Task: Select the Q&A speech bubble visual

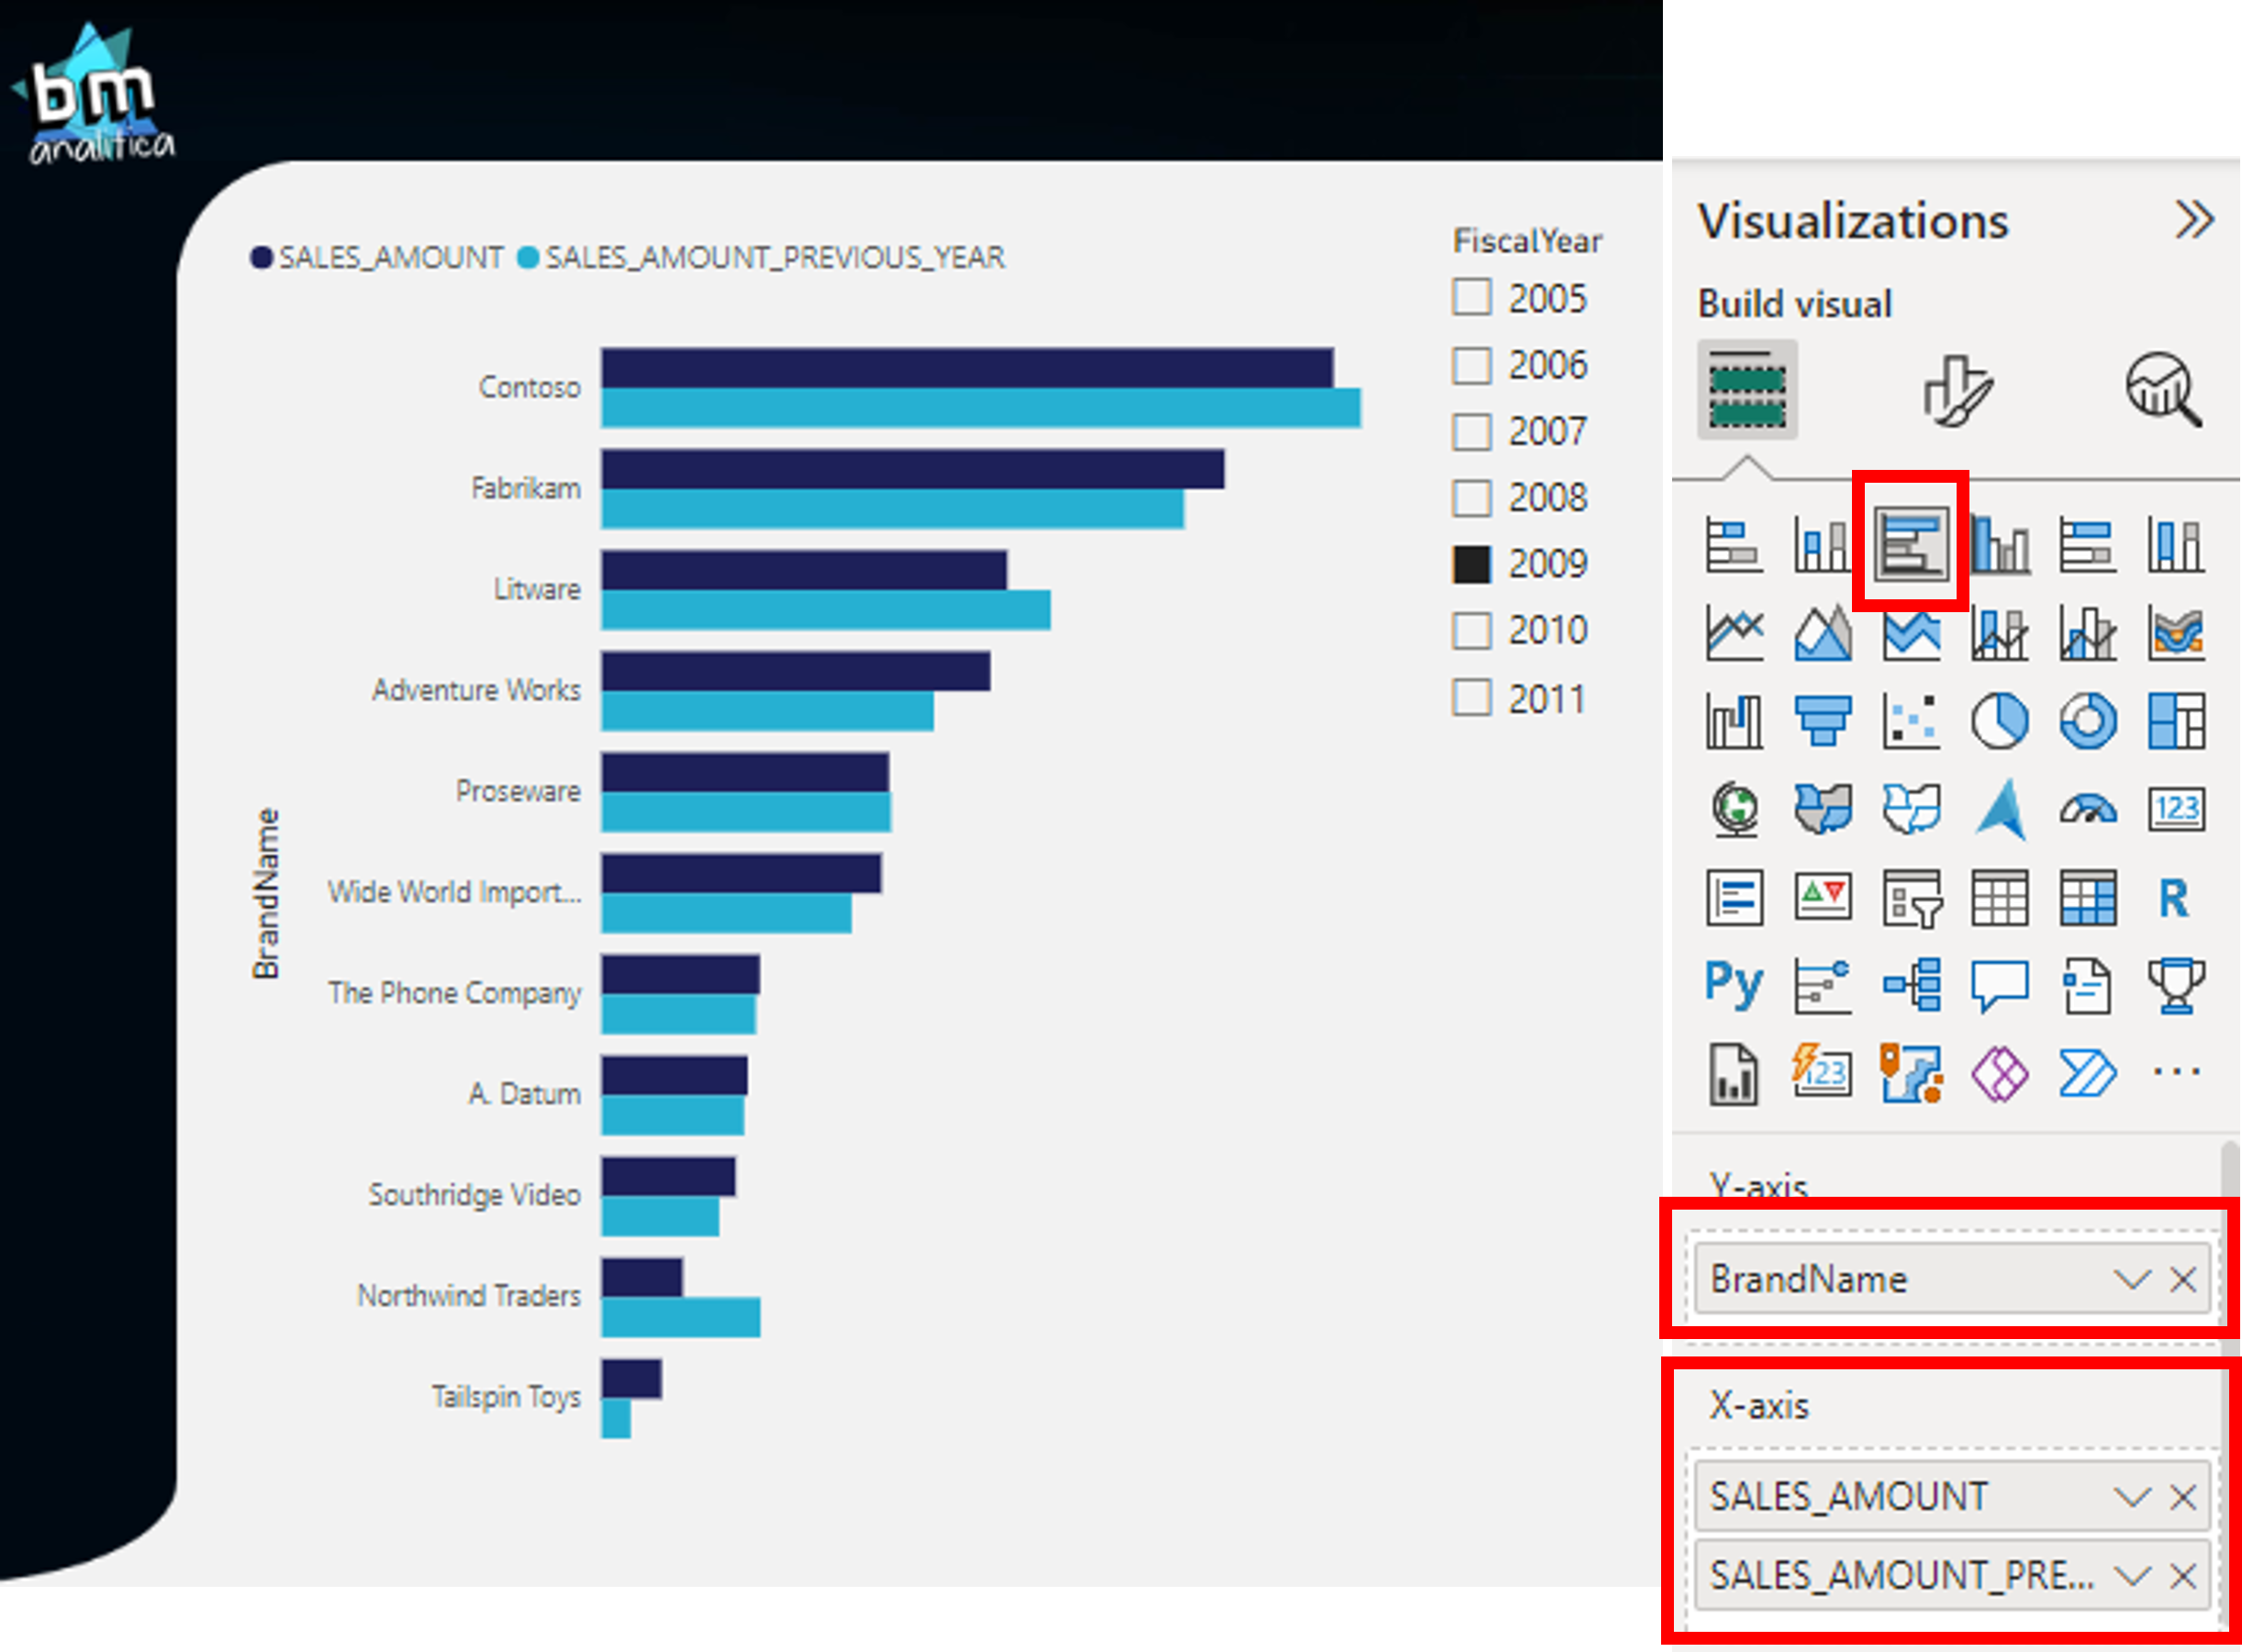Action: [1999, 985]
